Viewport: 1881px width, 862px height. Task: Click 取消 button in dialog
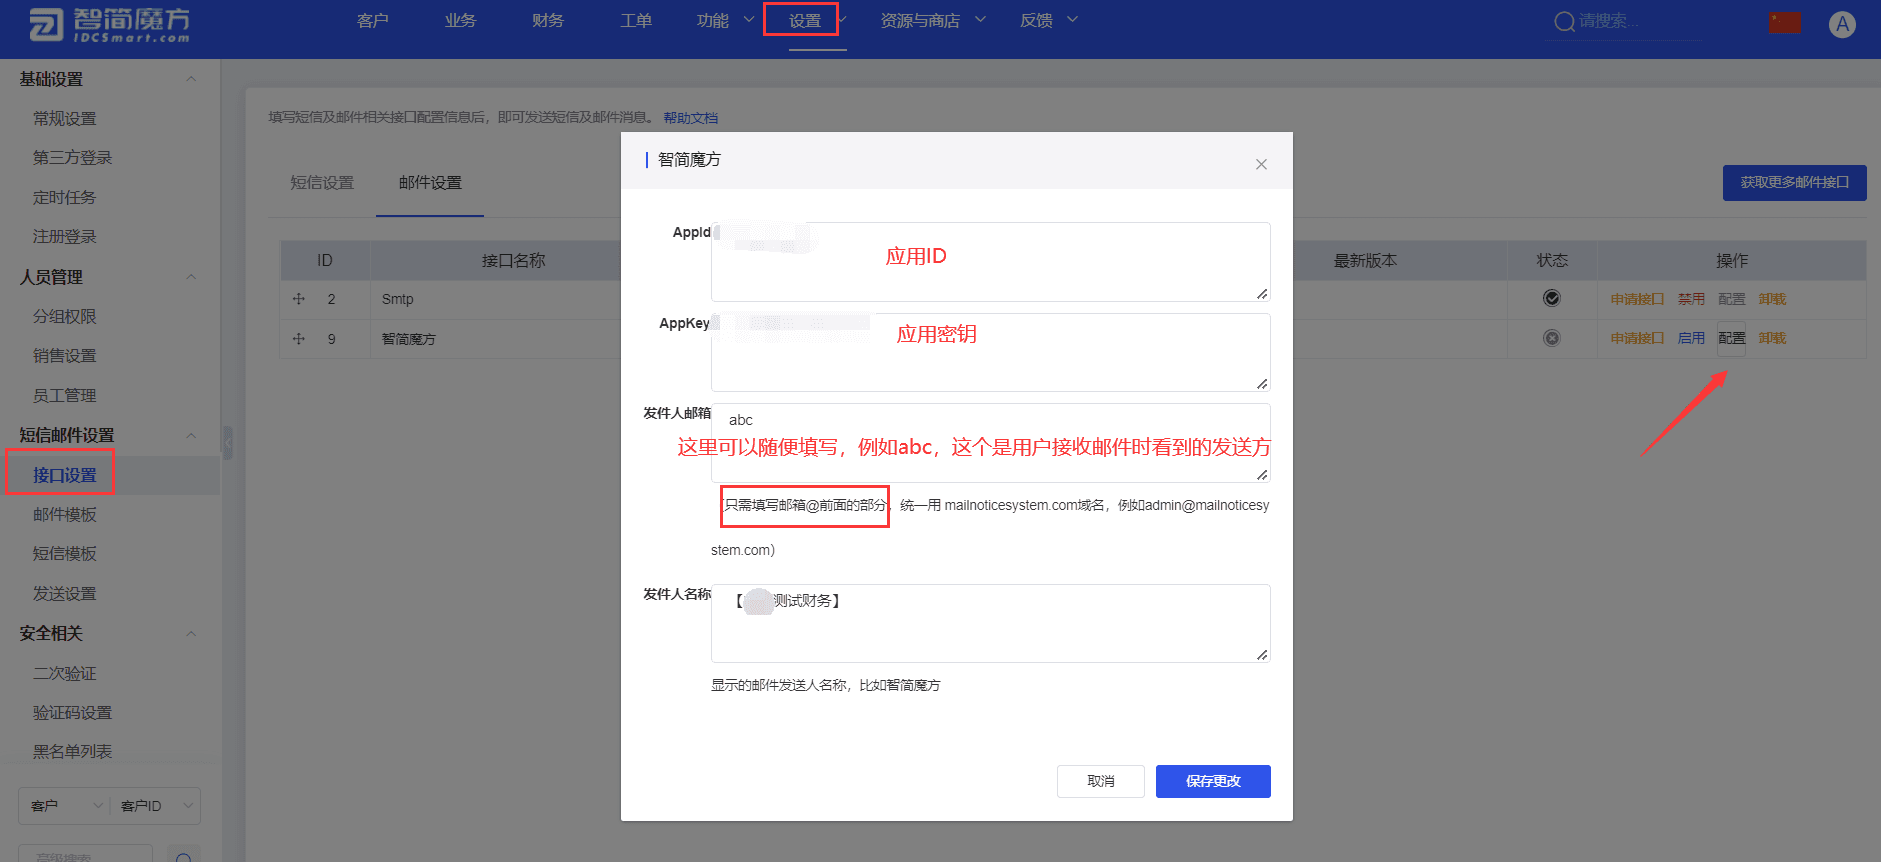1100,781
